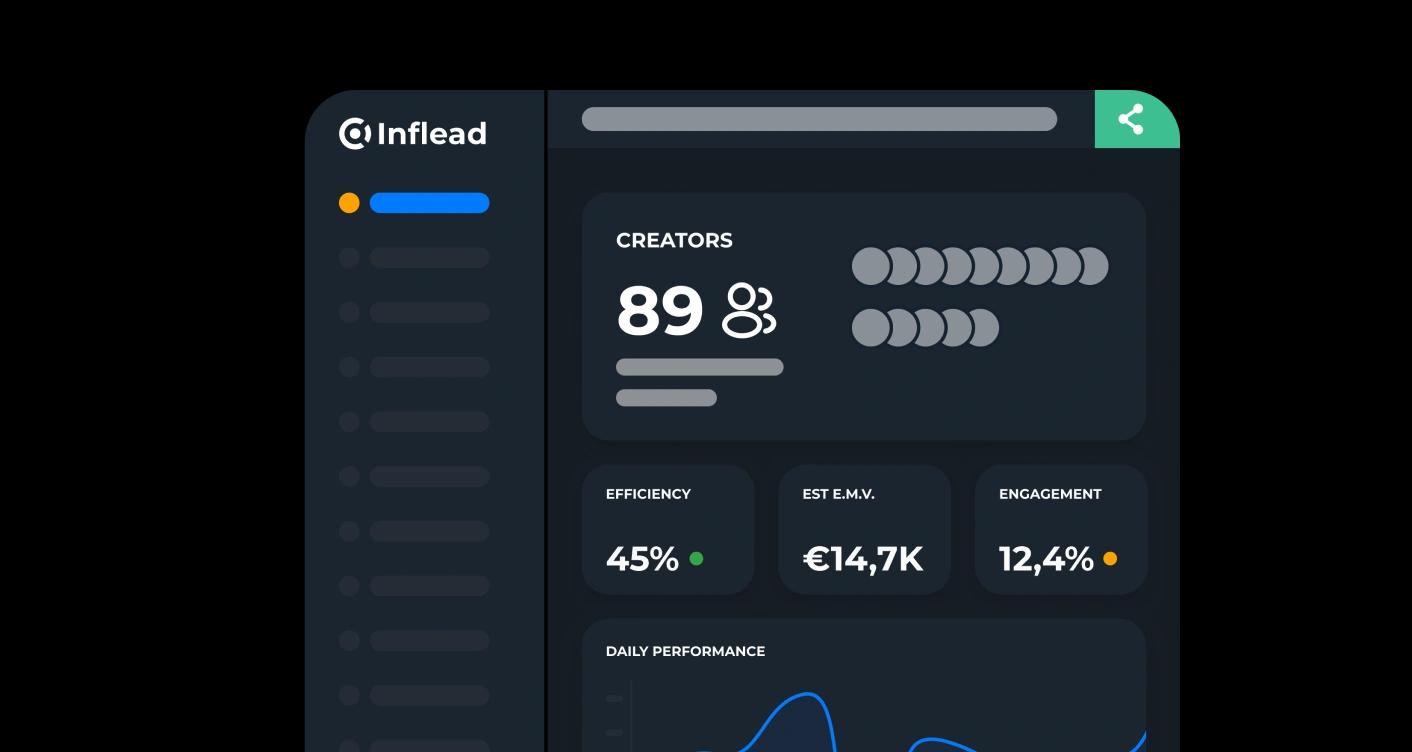This screenshot has height=752, width=1412.
Task: Select the first avatar in the second creators row
Action: [871, 328]
